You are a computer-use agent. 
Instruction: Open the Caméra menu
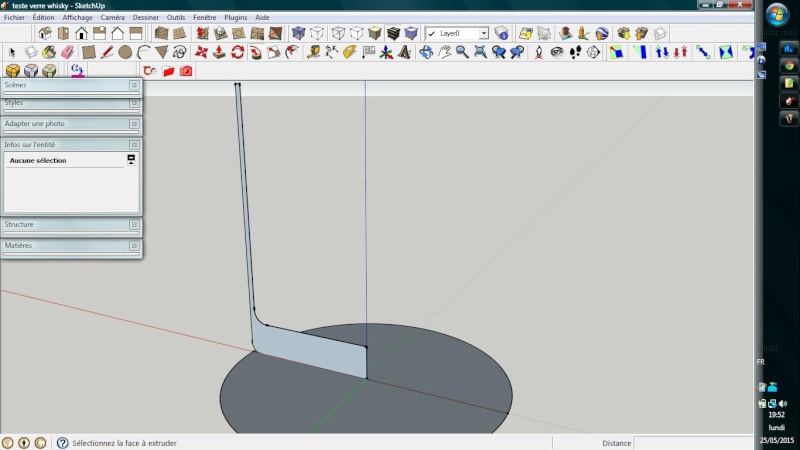point(113,17)
